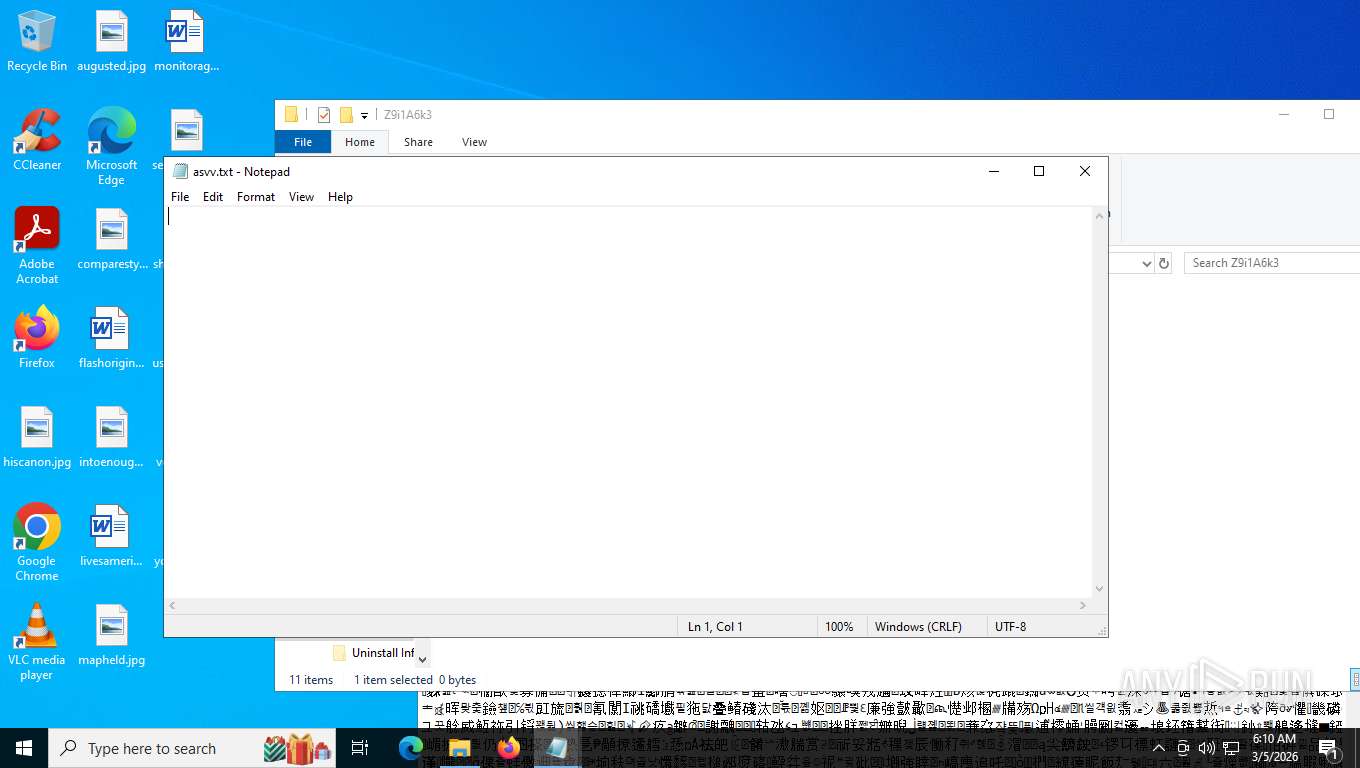The height and width of the screenshot is (768, 1360).
Task: Select the augusted.jpg desktop file
Action: coord(112,41)
